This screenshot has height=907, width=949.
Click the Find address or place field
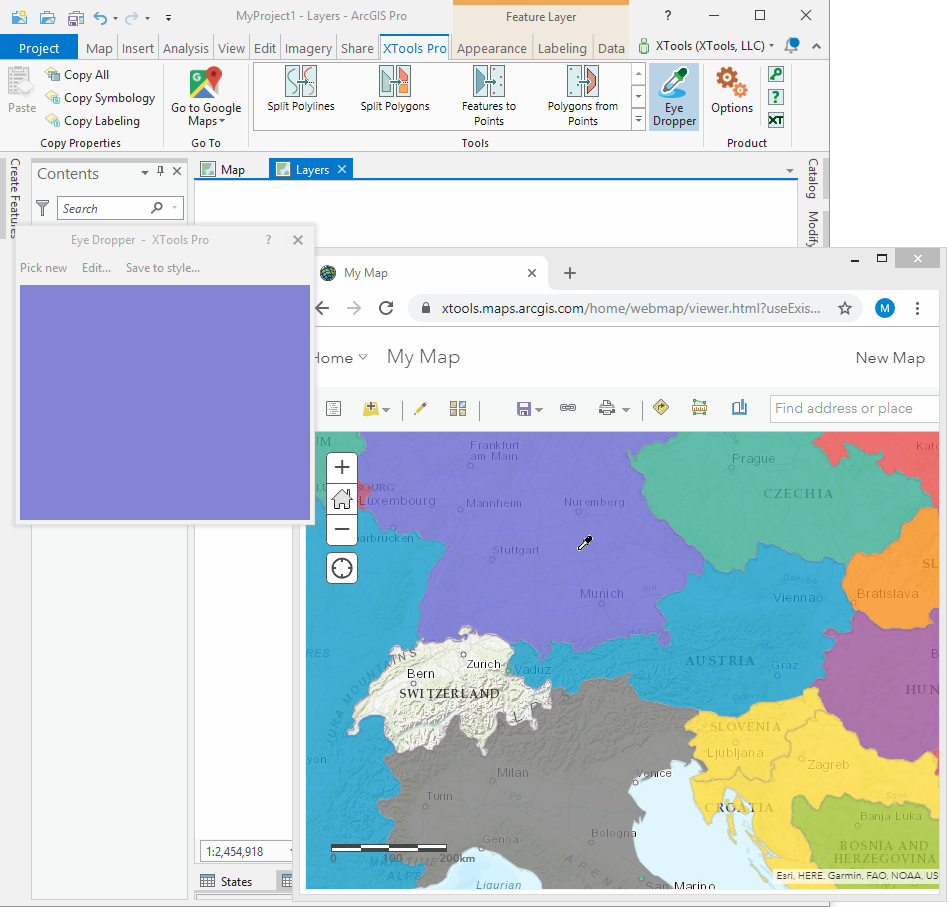pyautogui.click(x=855, y=408)
